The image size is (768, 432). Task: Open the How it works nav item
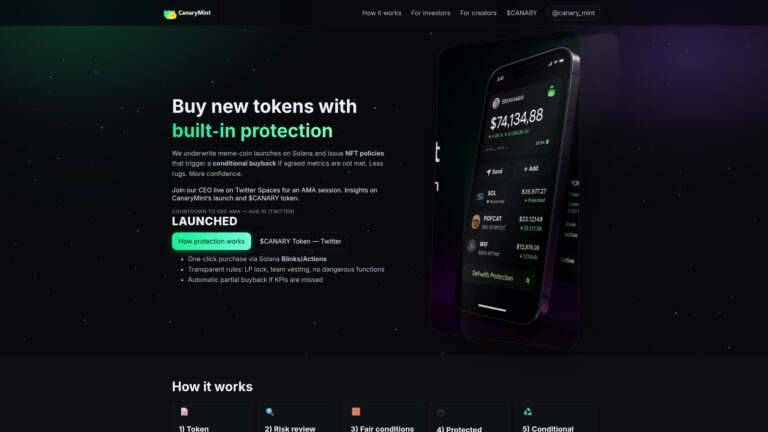click(x=382, y=13)
